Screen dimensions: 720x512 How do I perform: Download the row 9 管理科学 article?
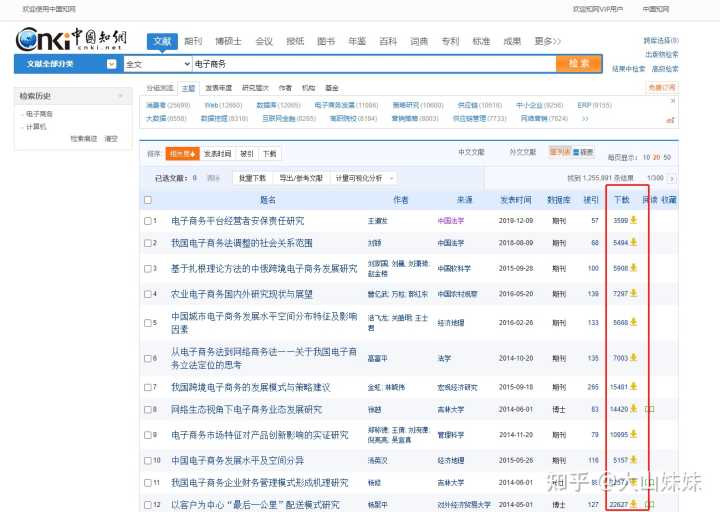pyautogui.click(x=634, y=434)
